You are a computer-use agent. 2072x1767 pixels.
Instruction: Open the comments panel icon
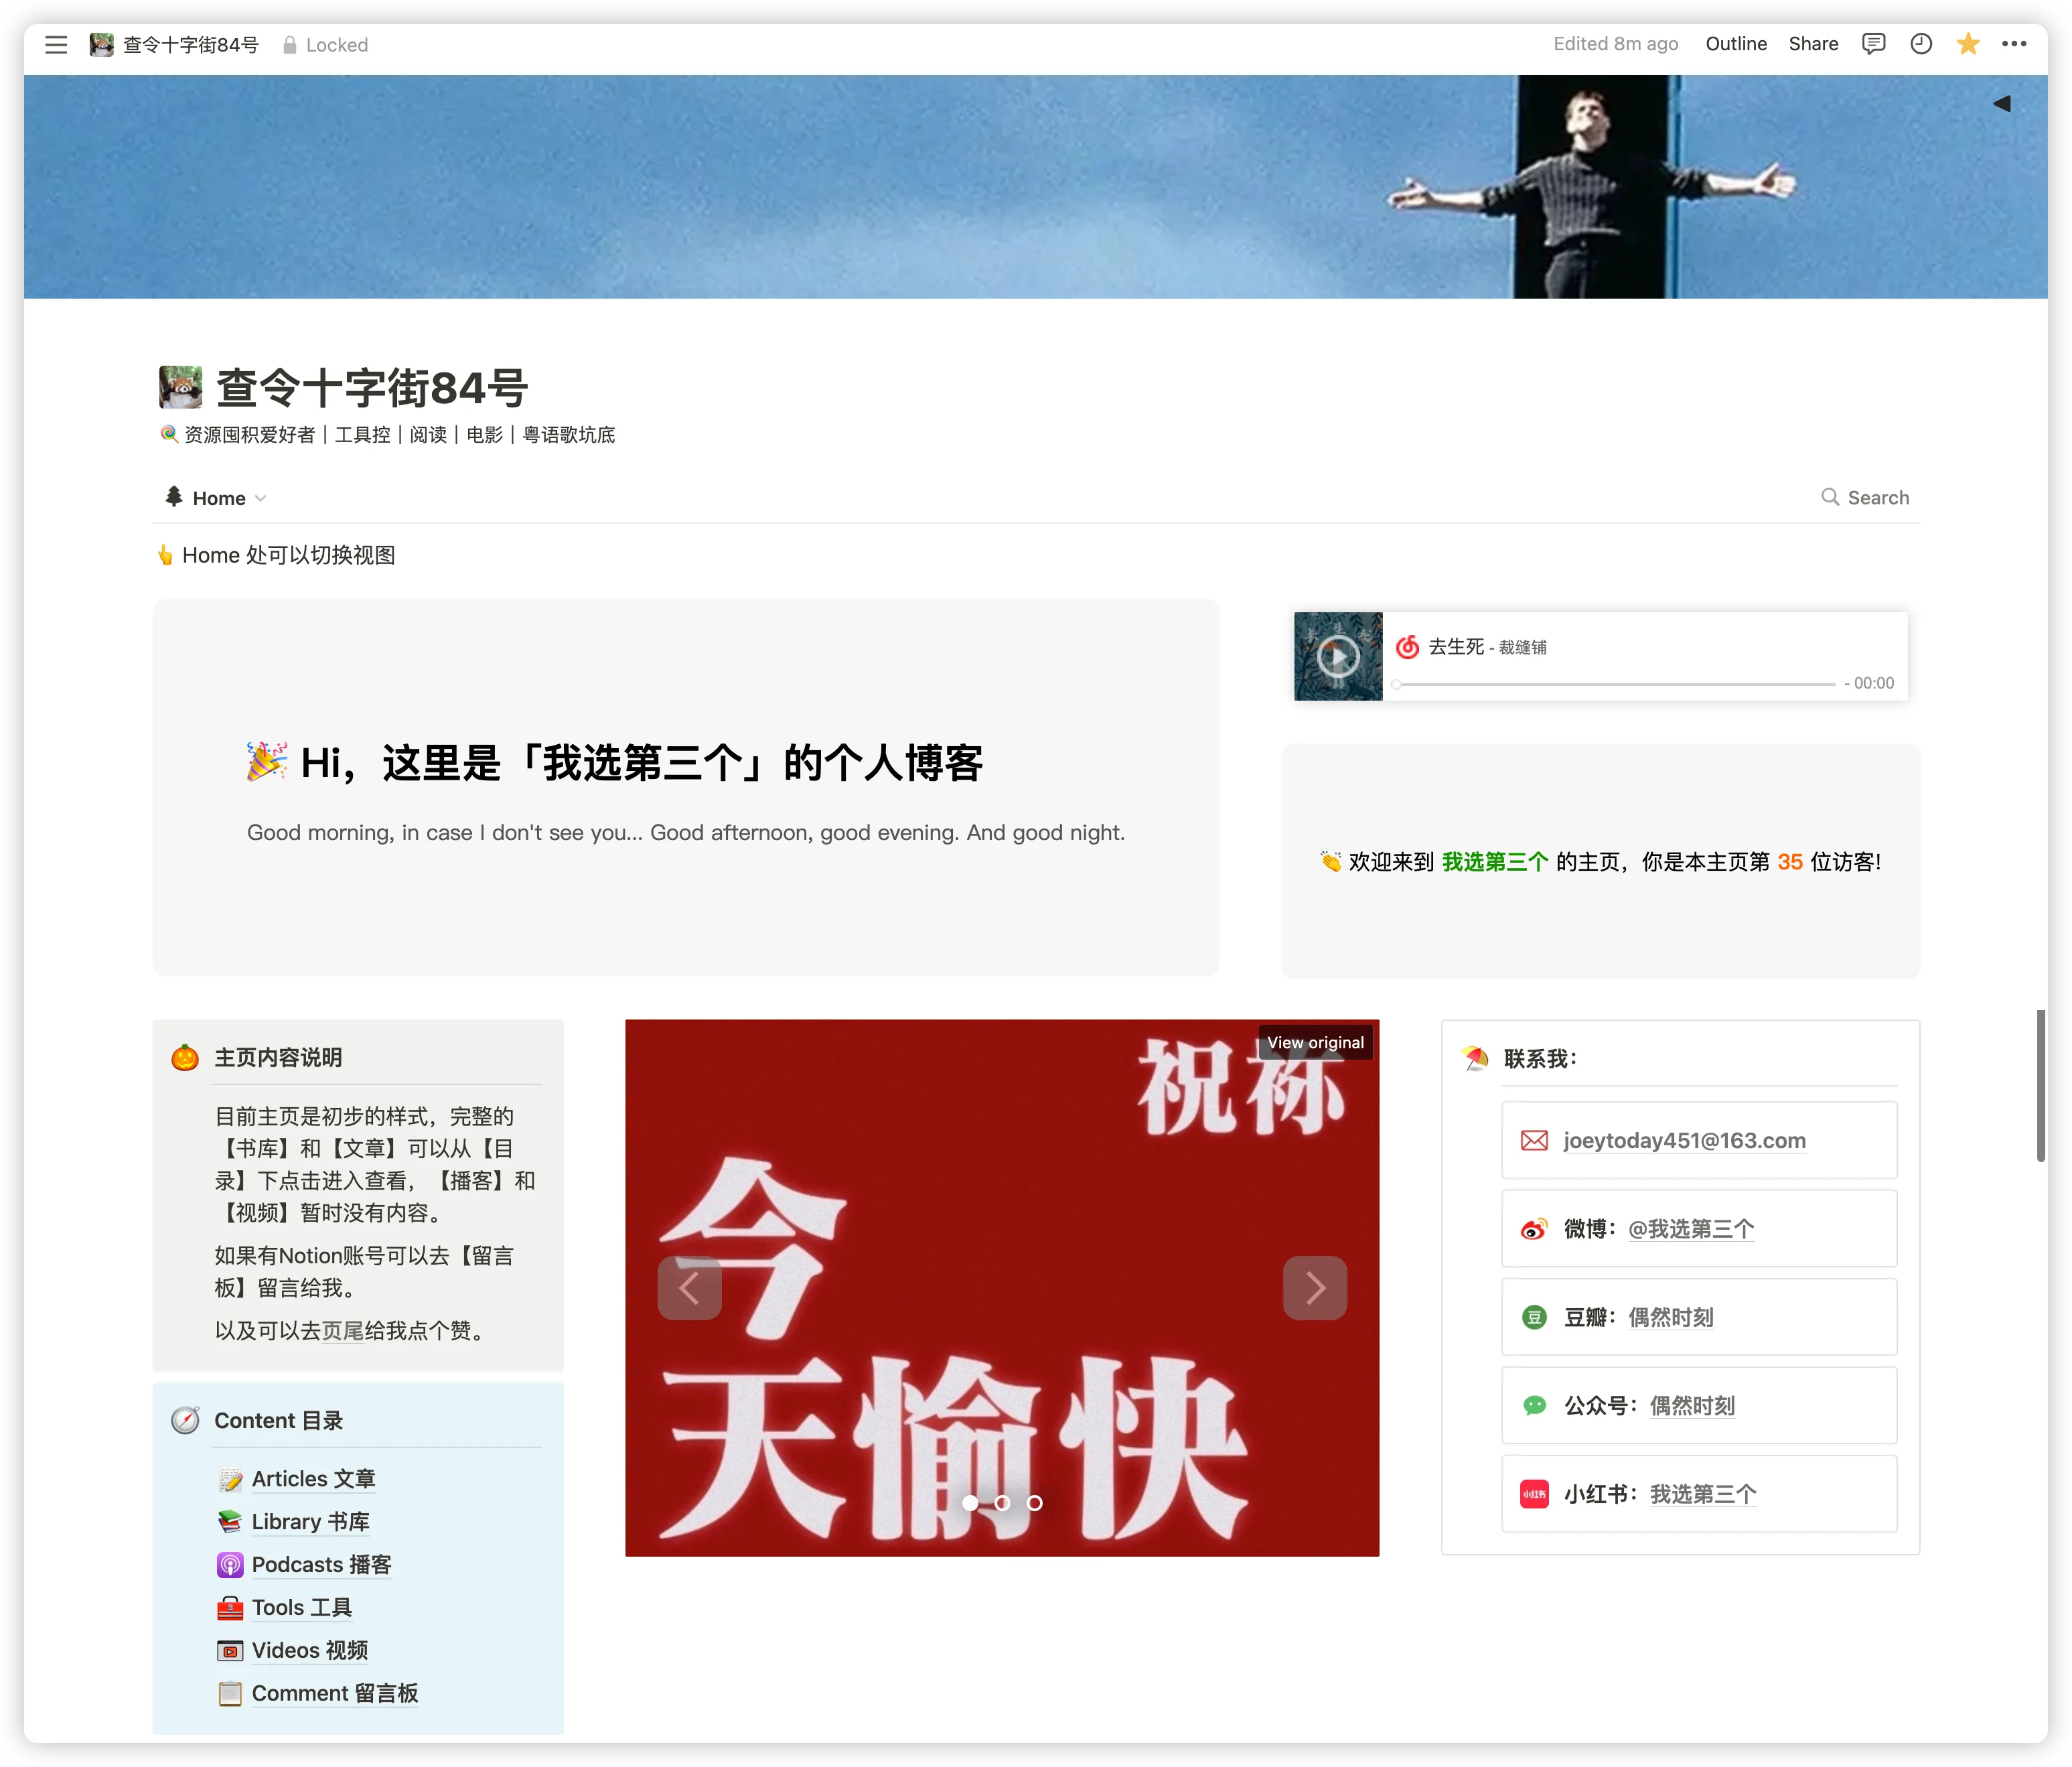coord(1873,44)
